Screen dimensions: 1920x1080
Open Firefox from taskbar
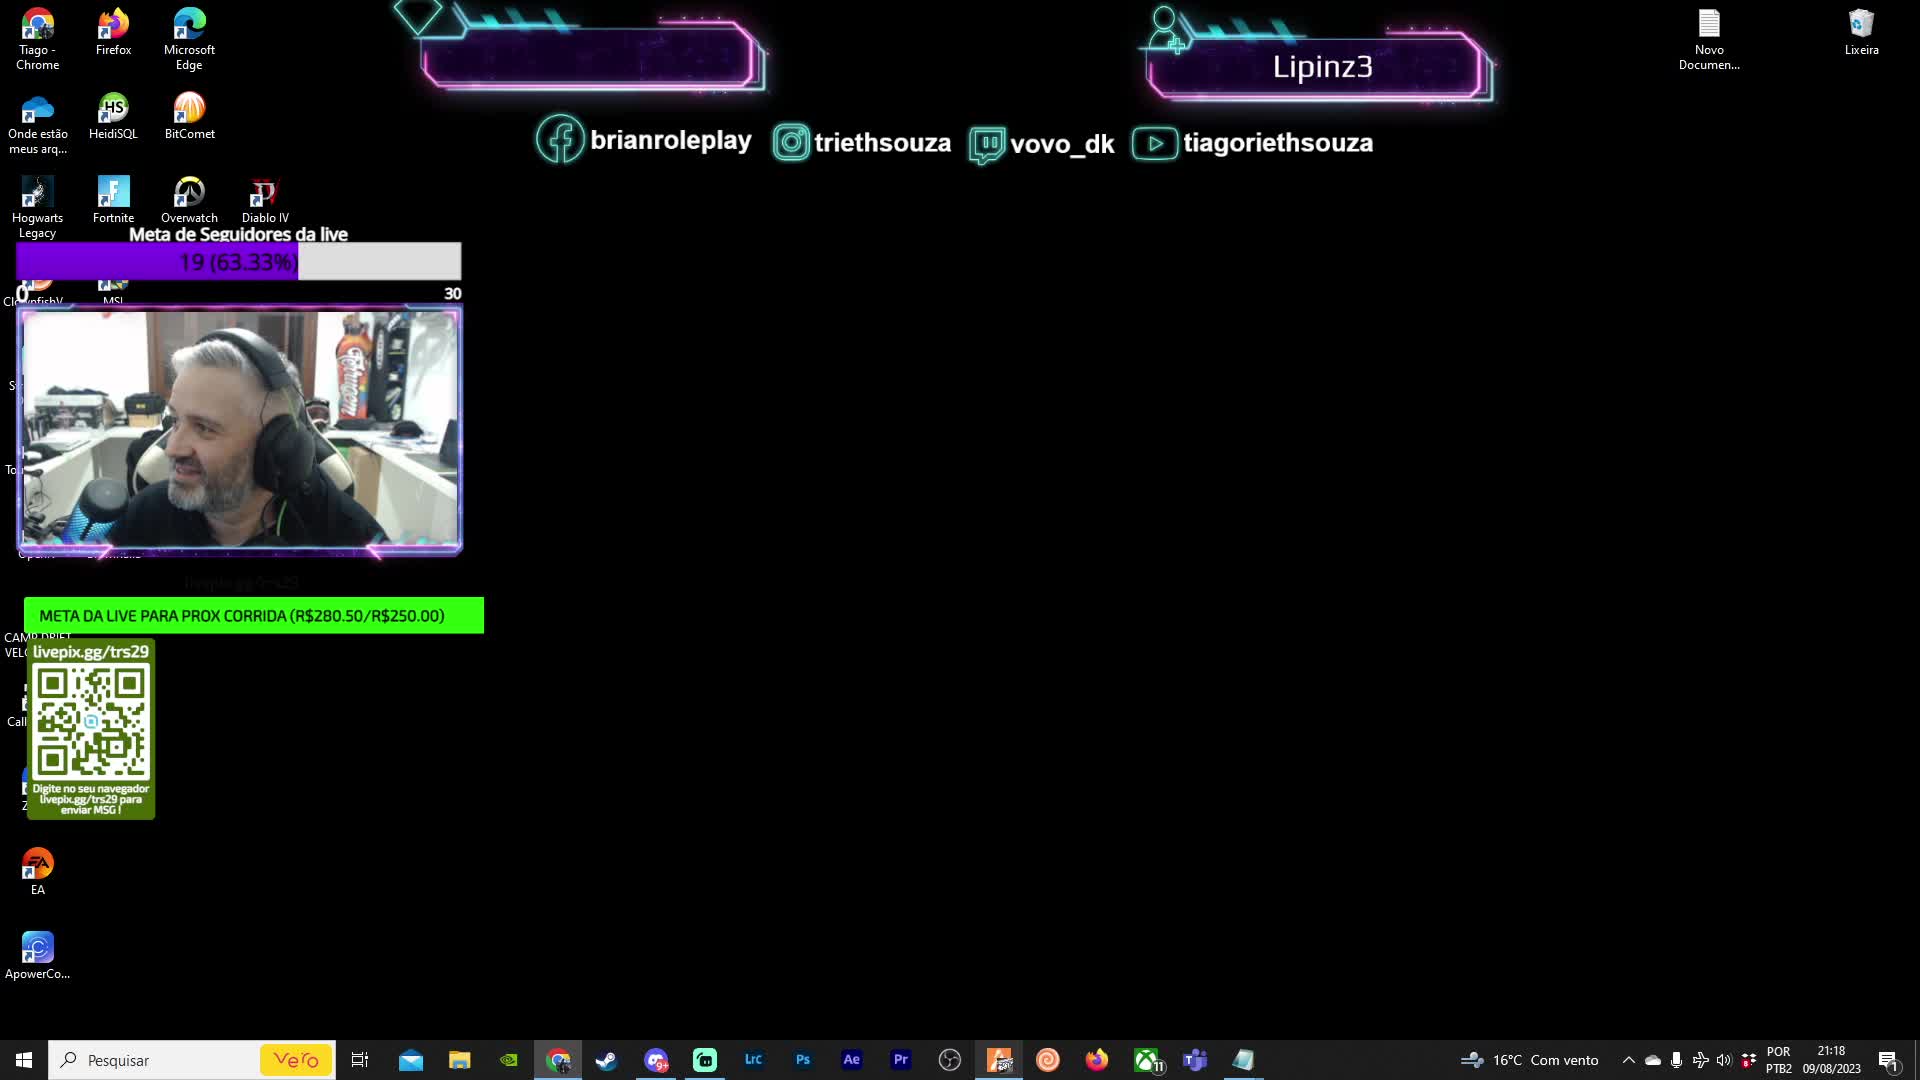pyautogui.click(x=1097, y=1060)
